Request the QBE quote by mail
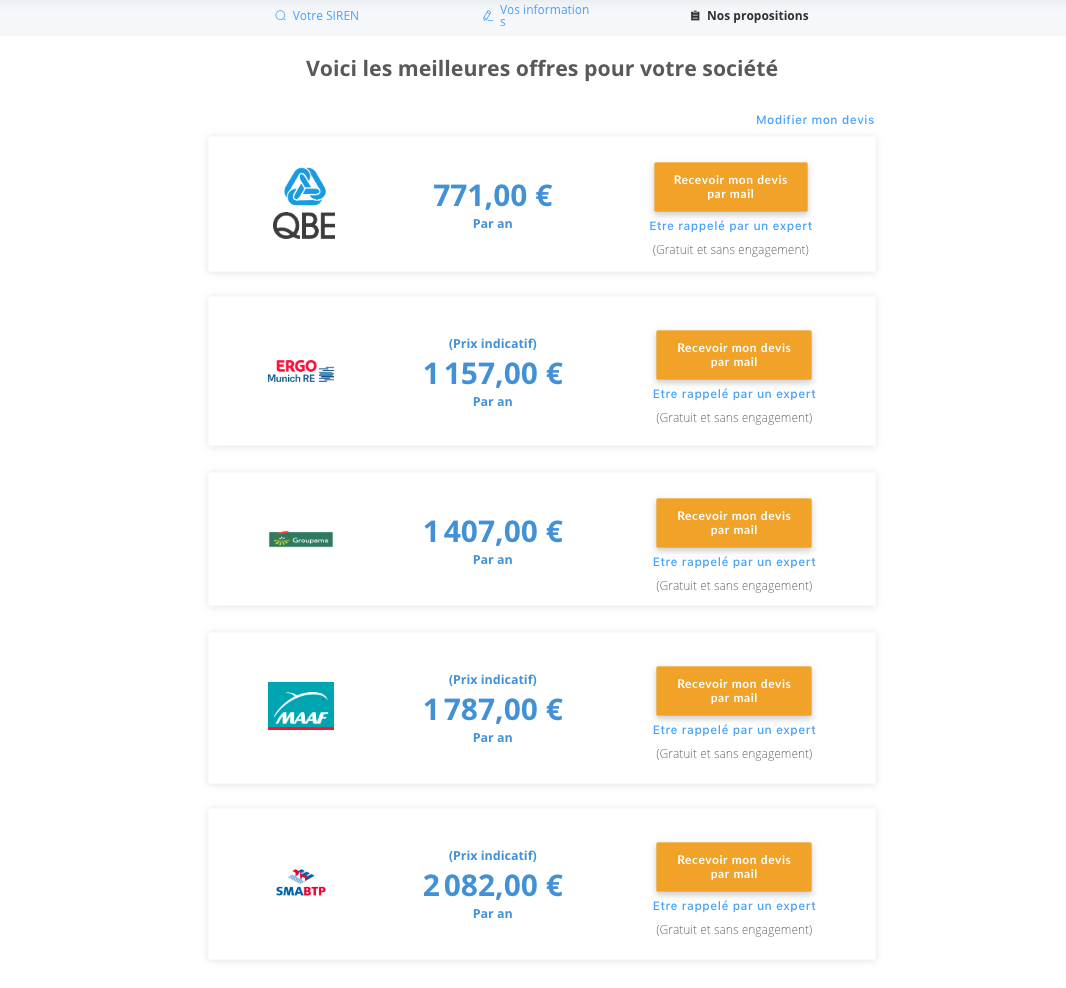The image size is (1066, 988). (x=730, y=187)
